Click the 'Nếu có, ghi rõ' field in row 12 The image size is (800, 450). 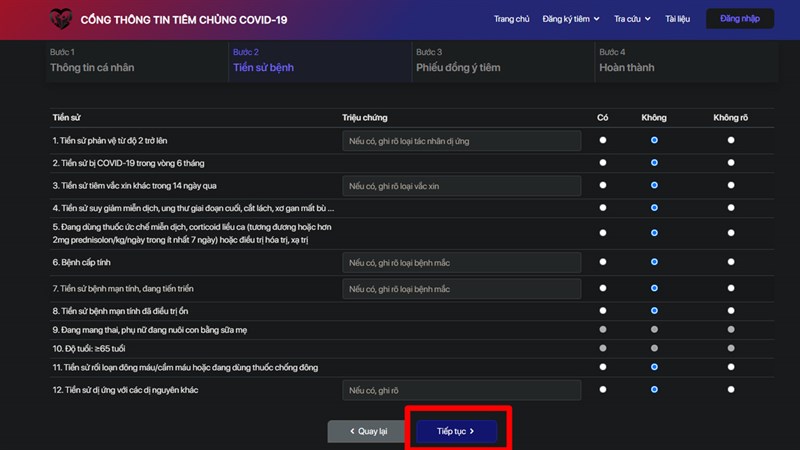pos(462,390)
